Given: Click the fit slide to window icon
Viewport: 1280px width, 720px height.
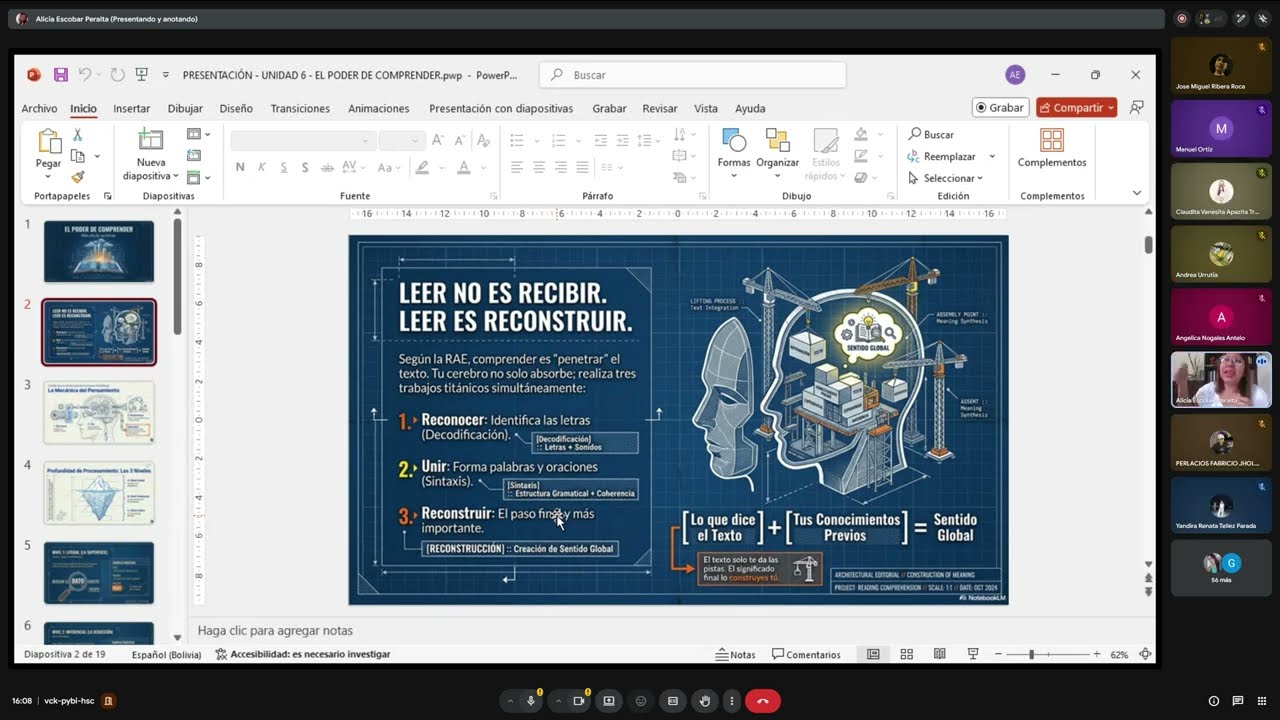Looking at the screenshot, I should (1143, 654).
